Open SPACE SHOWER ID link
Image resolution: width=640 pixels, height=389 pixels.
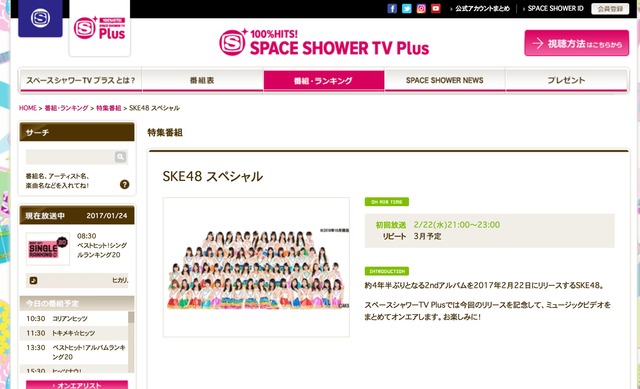coord(556,9)
